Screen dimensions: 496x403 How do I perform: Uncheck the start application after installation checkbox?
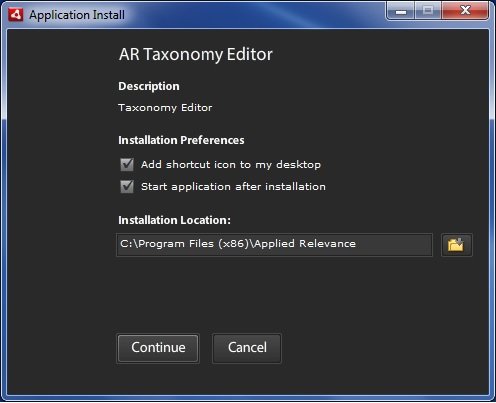click(x=127, y=187)
